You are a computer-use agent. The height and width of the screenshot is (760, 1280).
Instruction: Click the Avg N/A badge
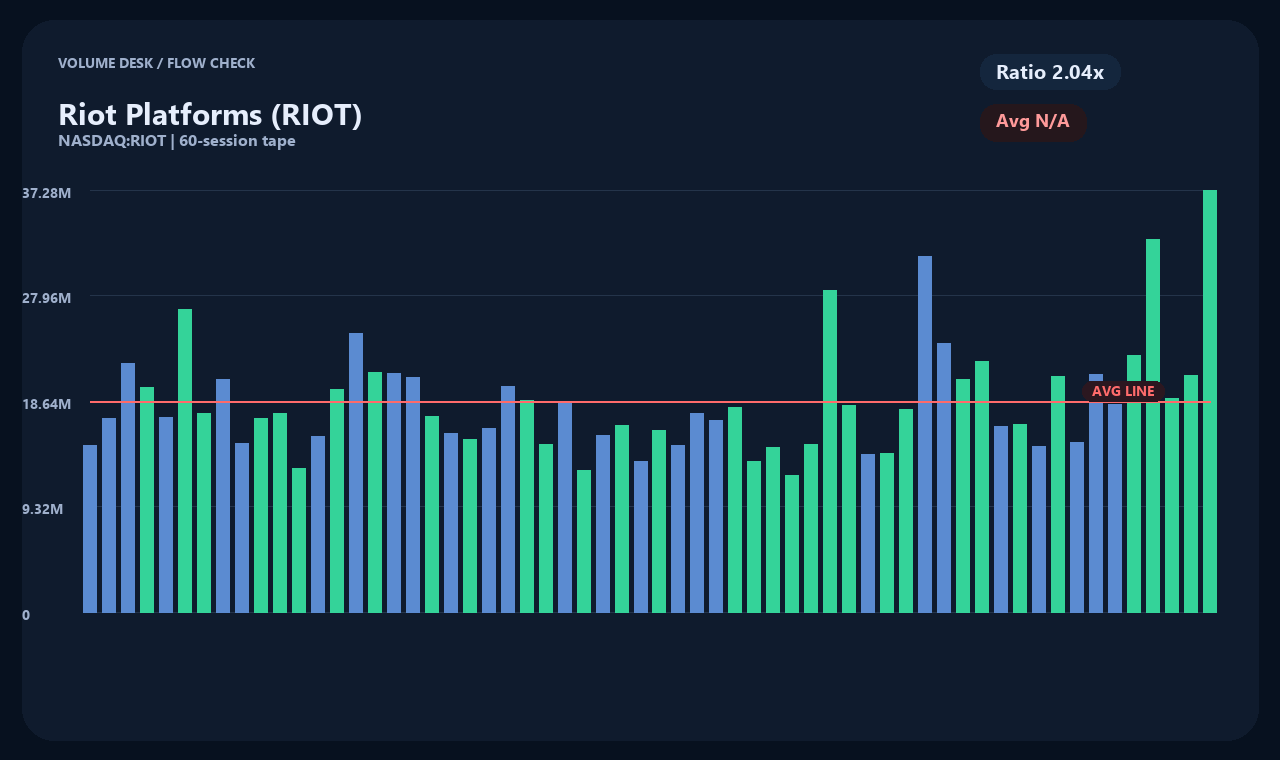coord(1033,122)
